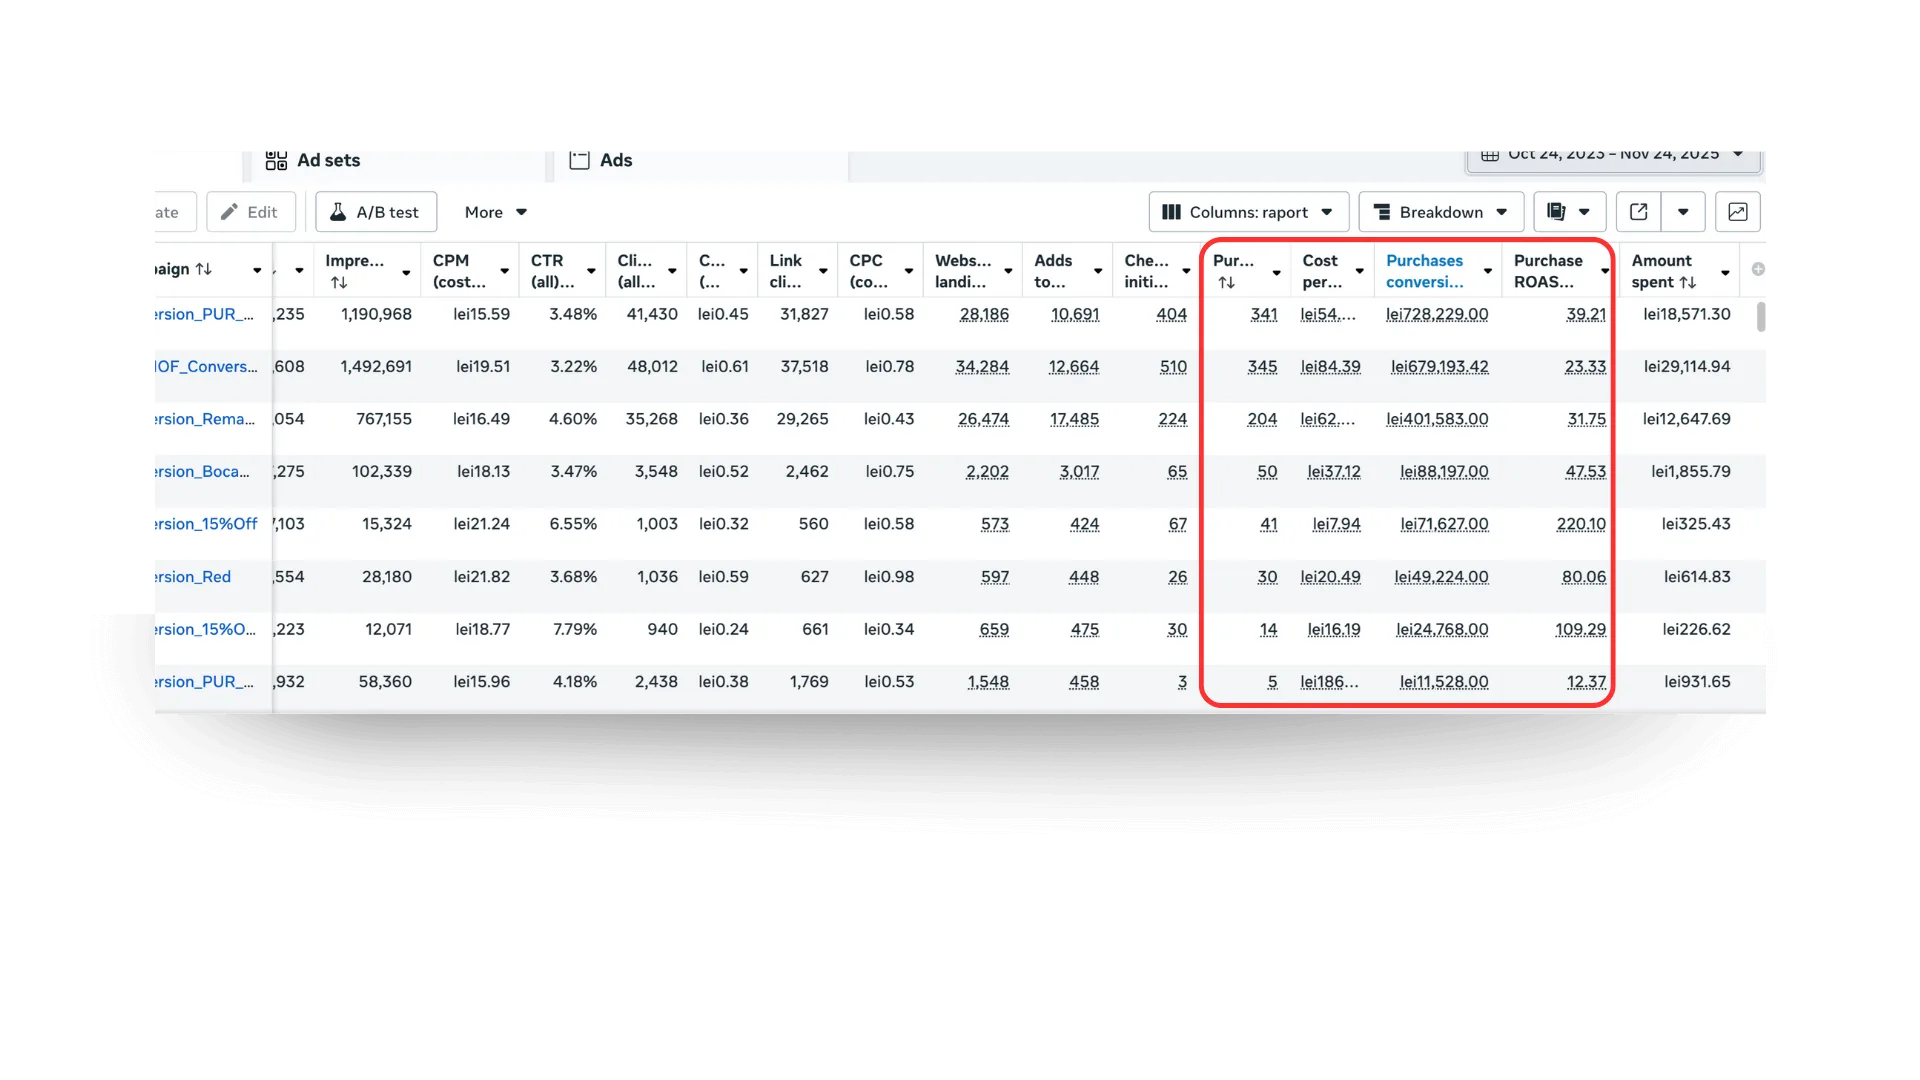Image resolution: width=1920 pixels, height=1080 pixels.
Task: Open the ersion_15%Off campaign link
Action: [x=205, y=524]
